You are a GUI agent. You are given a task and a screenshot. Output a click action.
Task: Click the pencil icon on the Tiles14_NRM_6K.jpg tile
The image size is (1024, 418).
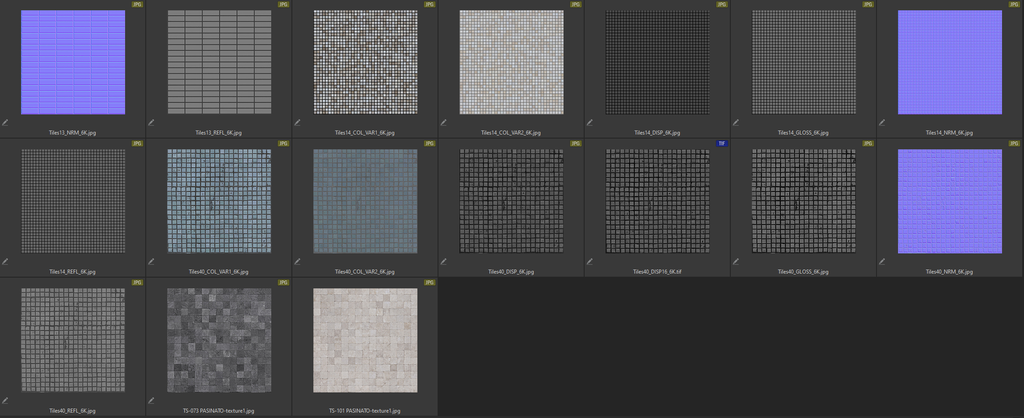pos(883,123)
